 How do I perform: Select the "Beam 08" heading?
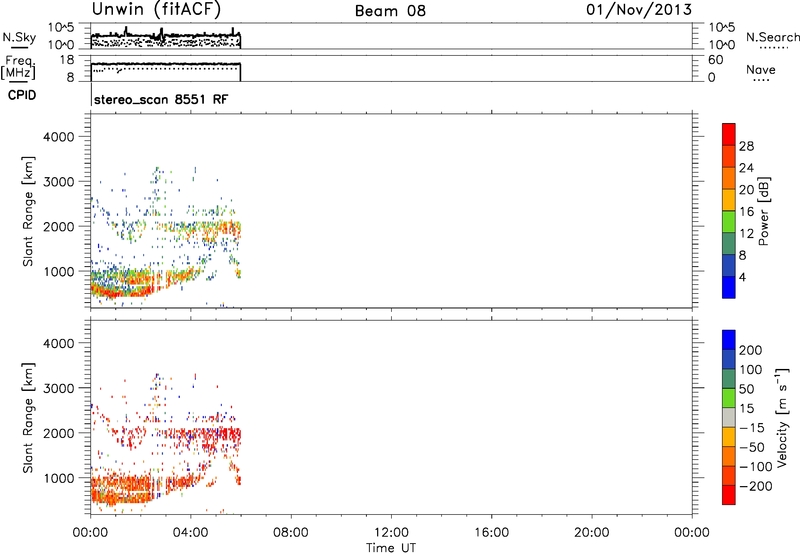click(x=390, y=11)
